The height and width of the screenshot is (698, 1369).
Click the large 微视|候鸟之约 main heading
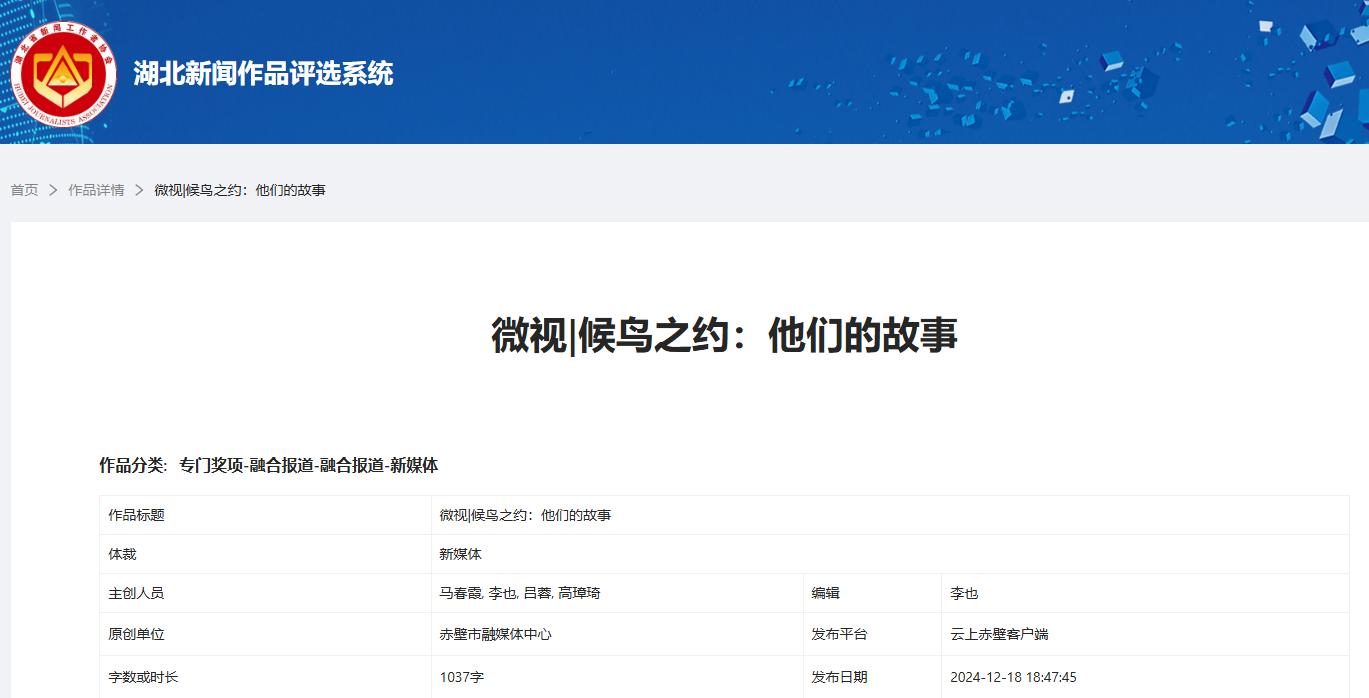click(x=724, y=335)
